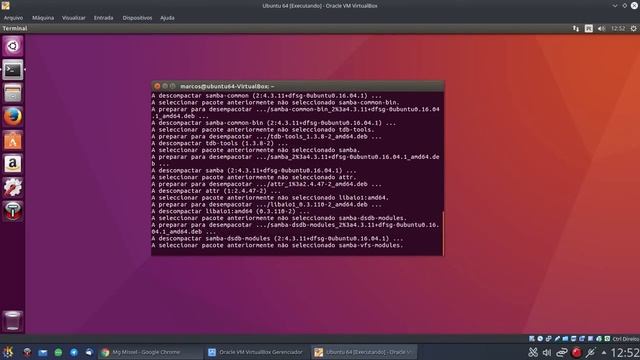Click the network indicator in Ubuntu top panel
The image size is (640, 360).
pyautogui.click(x=576, y=29)
